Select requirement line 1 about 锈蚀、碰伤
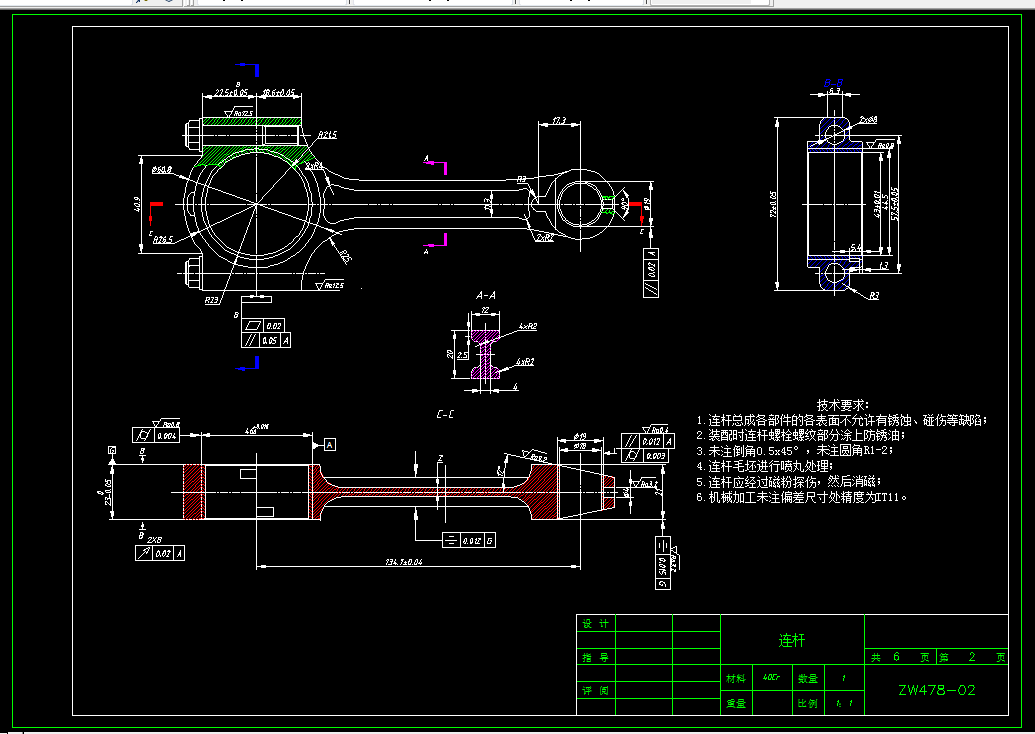 tap(842, 420)
